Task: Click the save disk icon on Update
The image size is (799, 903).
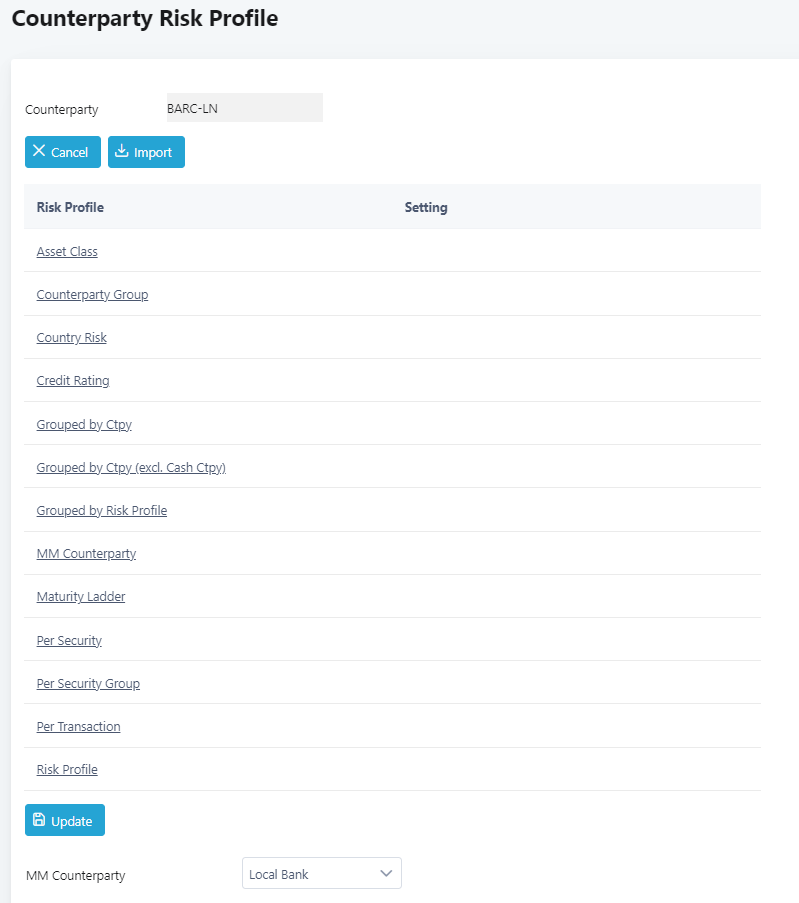Action: [39, 821]
